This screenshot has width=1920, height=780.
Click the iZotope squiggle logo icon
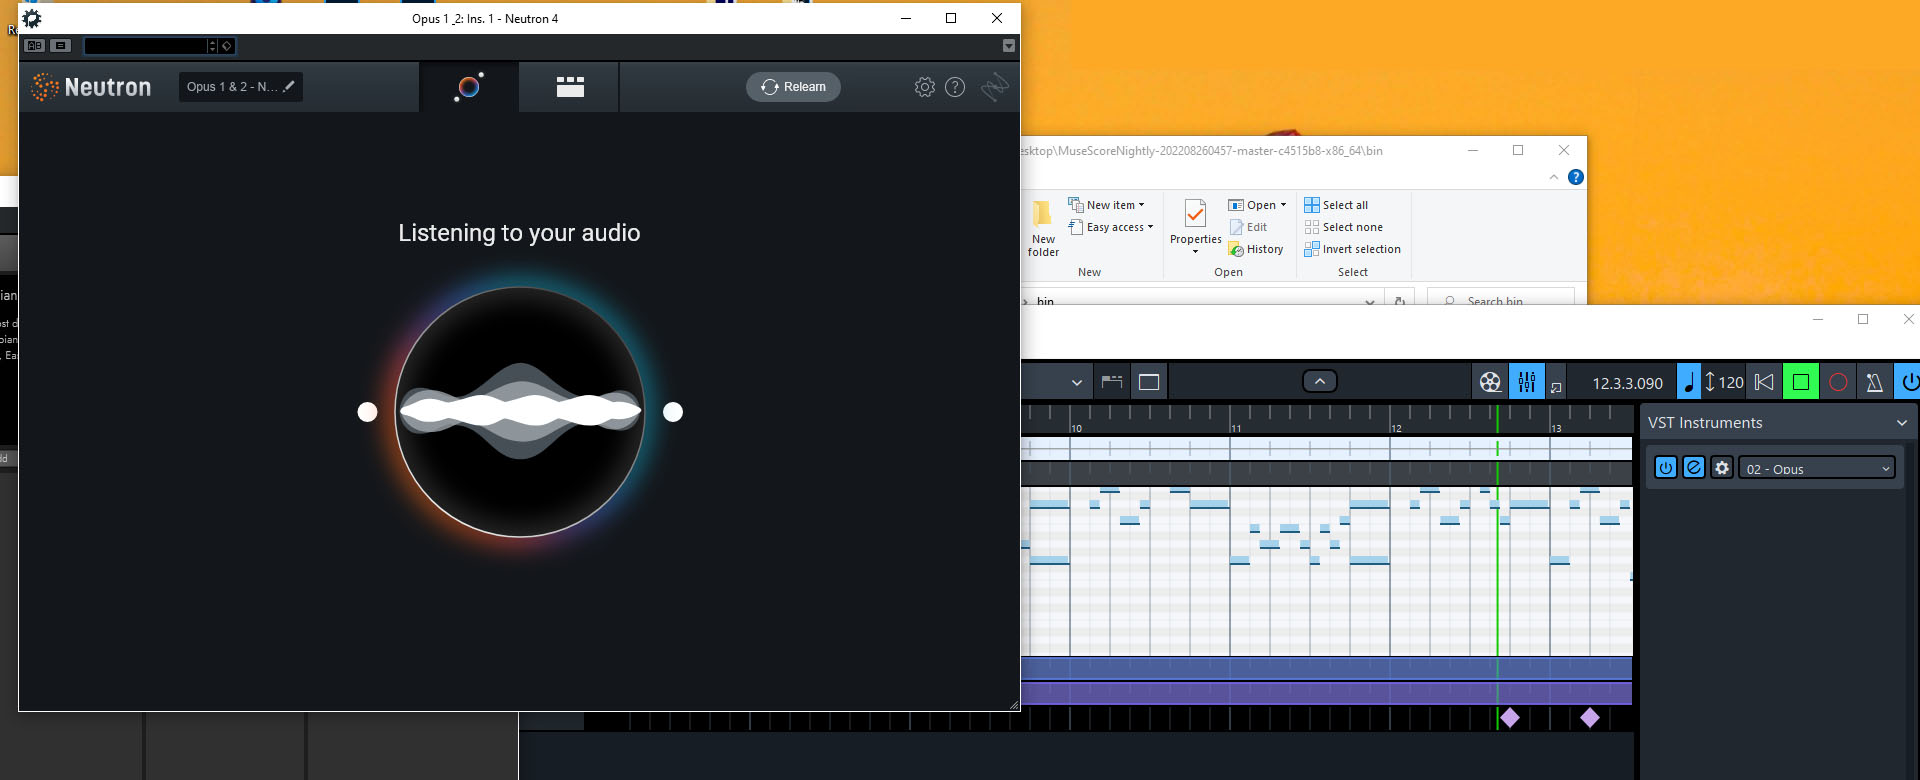[994, 87]
